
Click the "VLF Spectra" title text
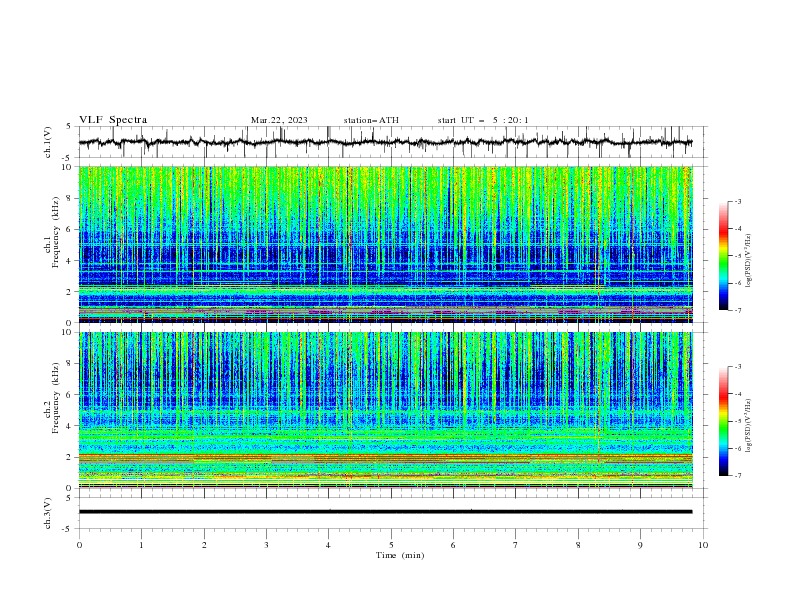(113, 120)
